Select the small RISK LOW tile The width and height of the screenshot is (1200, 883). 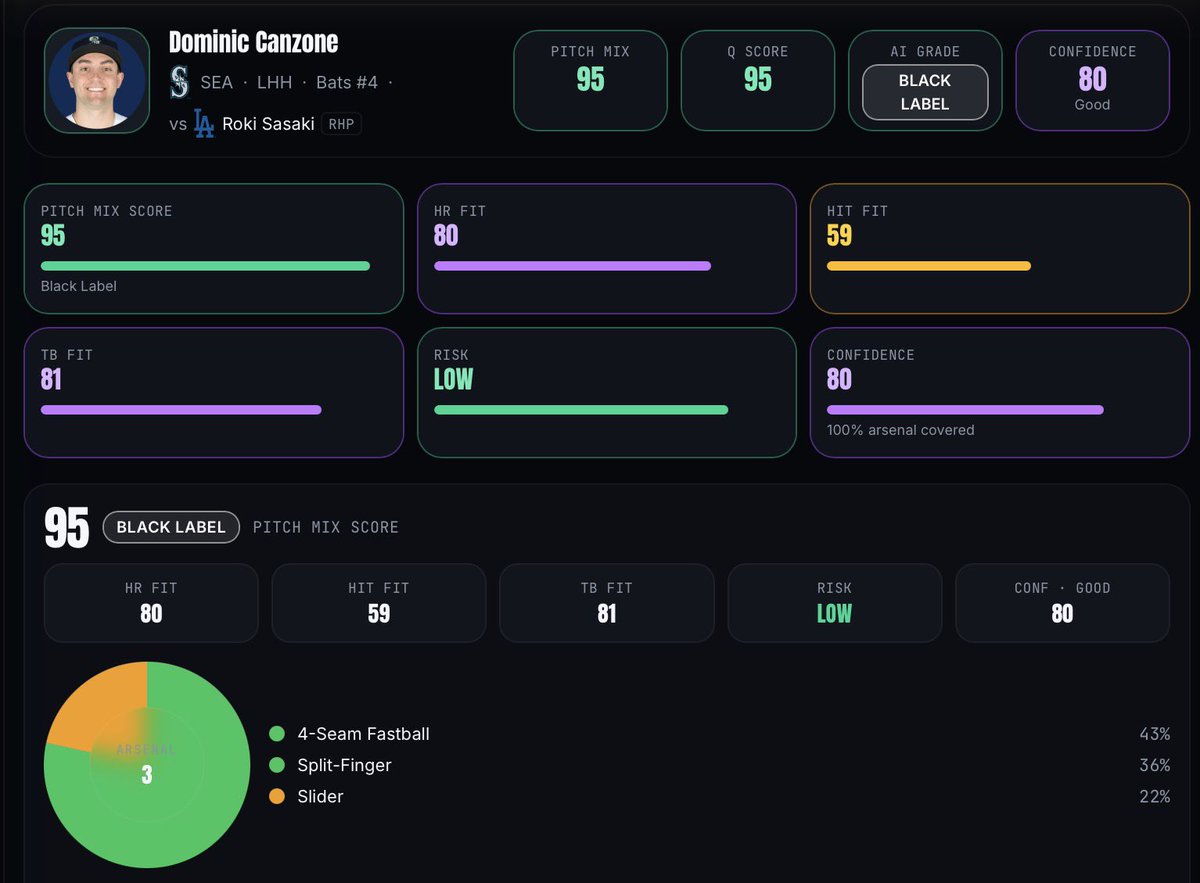pos(835,603)
